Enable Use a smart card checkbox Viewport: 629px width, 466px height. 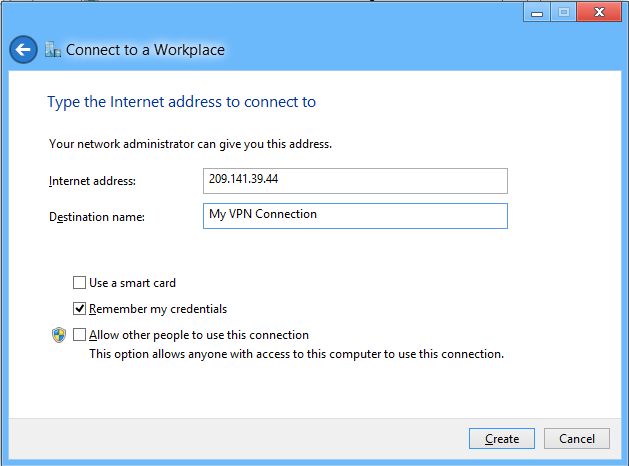tap(79, 283)
